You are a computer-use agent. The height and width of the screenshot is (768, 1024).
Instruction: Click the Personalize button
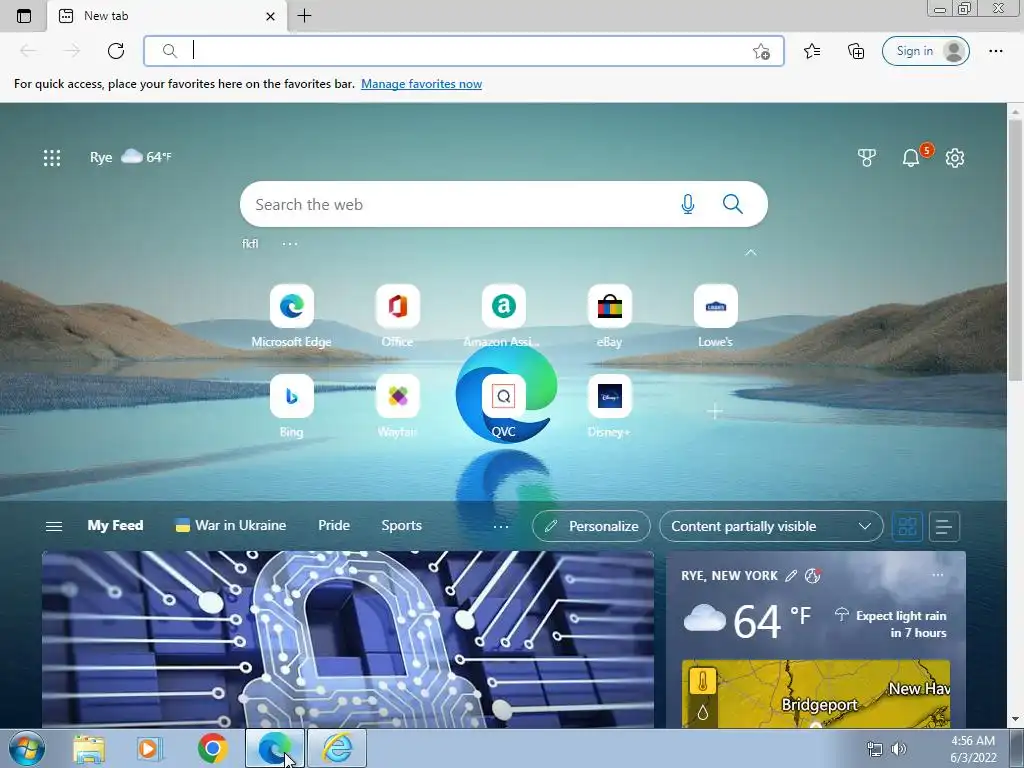click(591, 526)
